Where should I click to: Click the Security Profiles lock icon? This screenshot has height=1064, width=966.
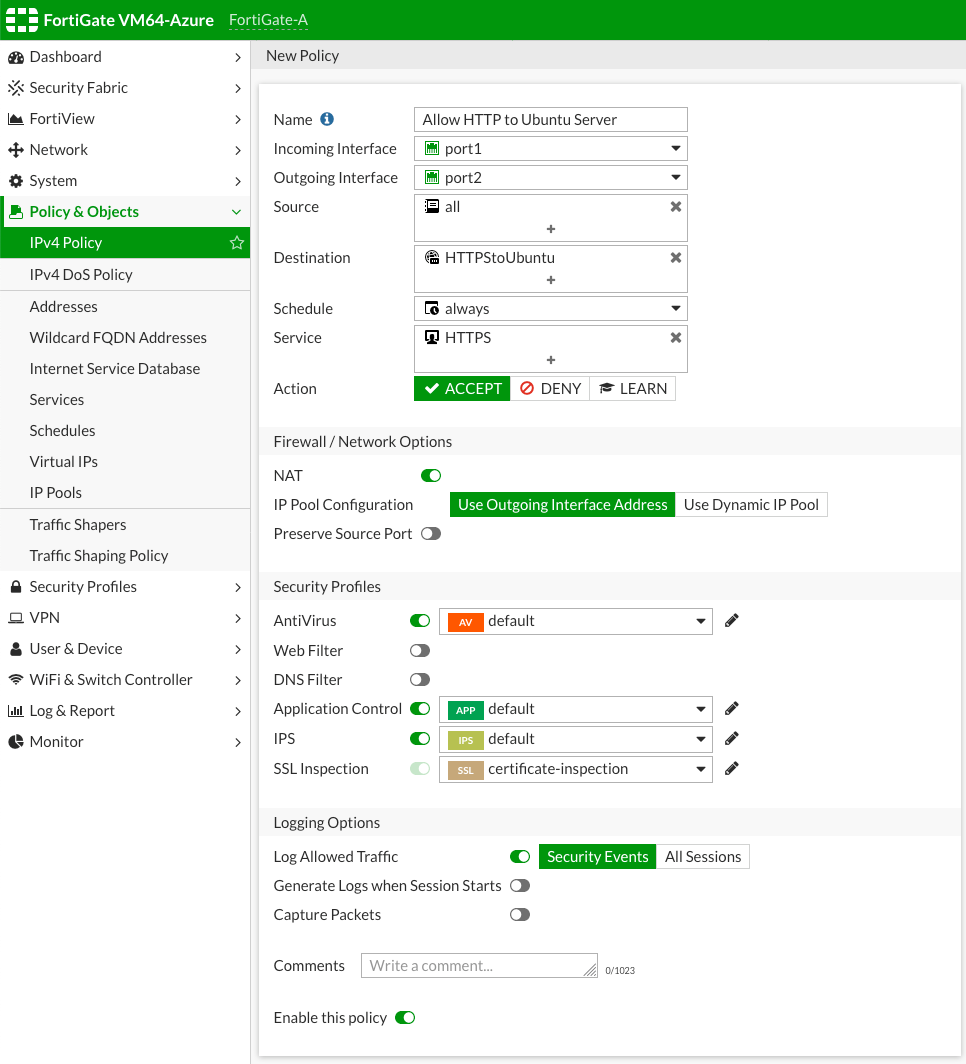pos(16,587)
